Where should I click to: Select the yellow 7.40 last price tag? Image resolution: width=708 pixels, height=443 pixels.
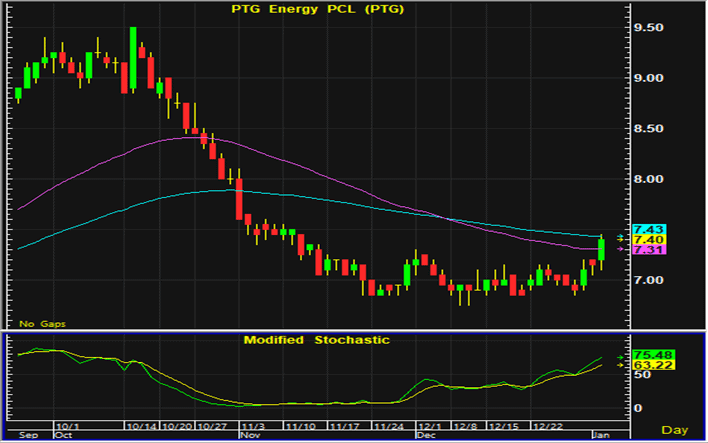tap(656, 240)
